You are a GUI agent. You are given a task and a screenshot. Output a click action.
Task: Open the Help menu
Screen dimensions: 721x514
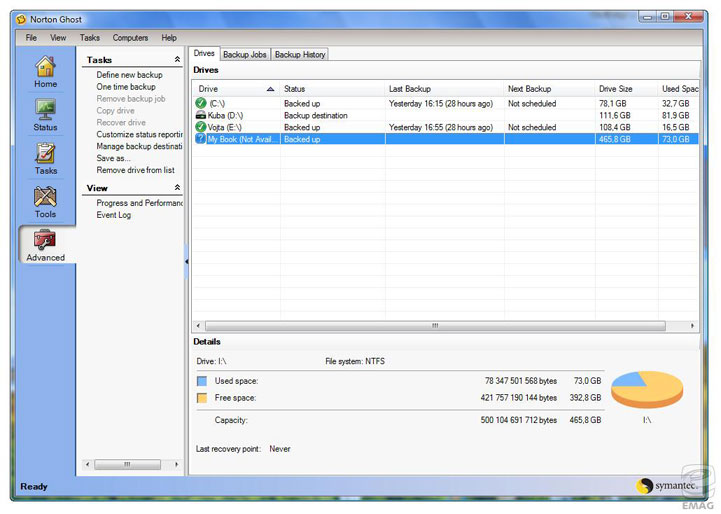[169, 38]
